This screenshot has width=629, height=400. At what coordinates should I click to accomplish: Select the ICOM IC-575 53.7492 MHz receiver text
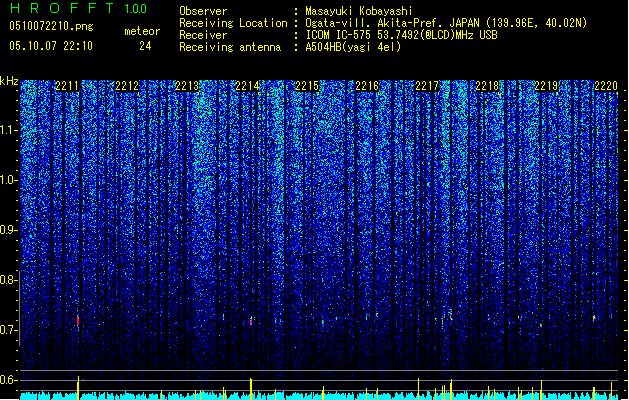(401, 35)
